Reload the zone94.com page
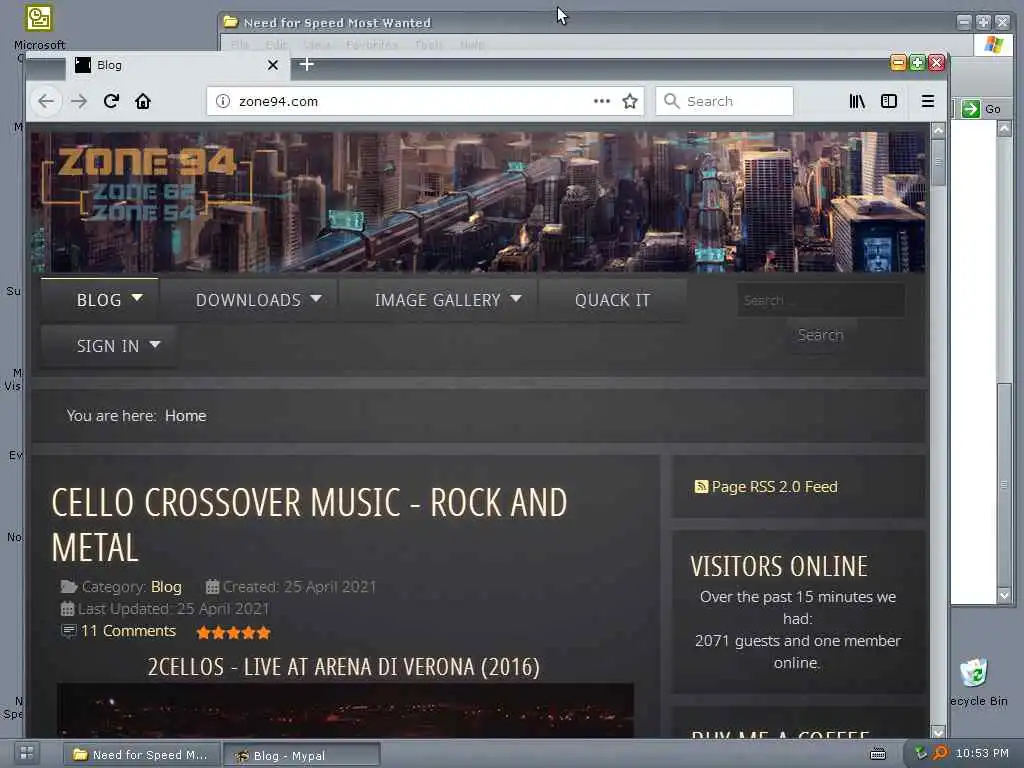Image resolution: width=1024 pixels, height=768 pixels. (x=111, y=101)
